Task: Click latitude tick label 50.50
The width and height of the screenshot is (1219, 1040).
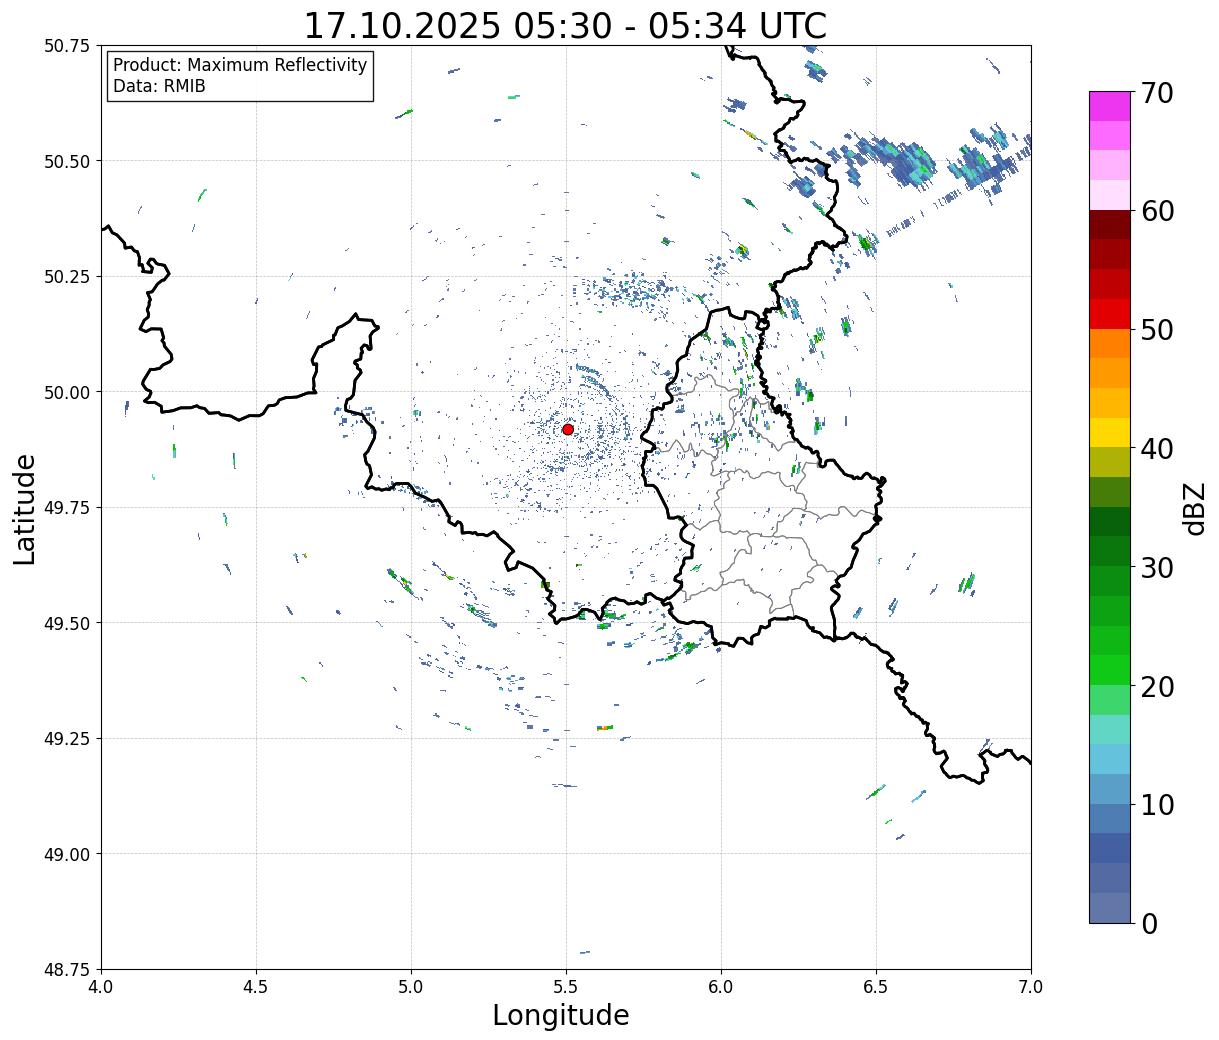Action: click(66, 161)
